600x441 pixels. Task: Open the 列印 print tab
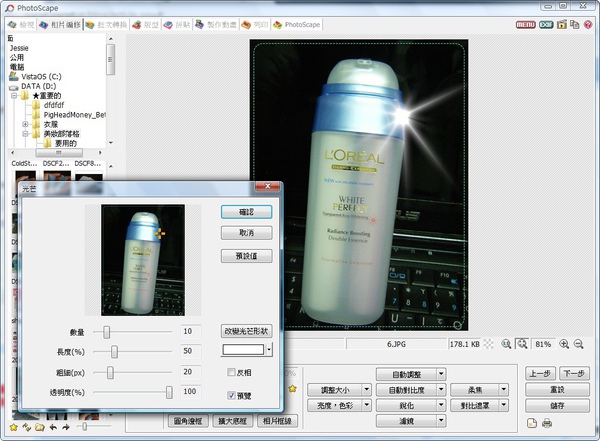click(x=255, y=25)
